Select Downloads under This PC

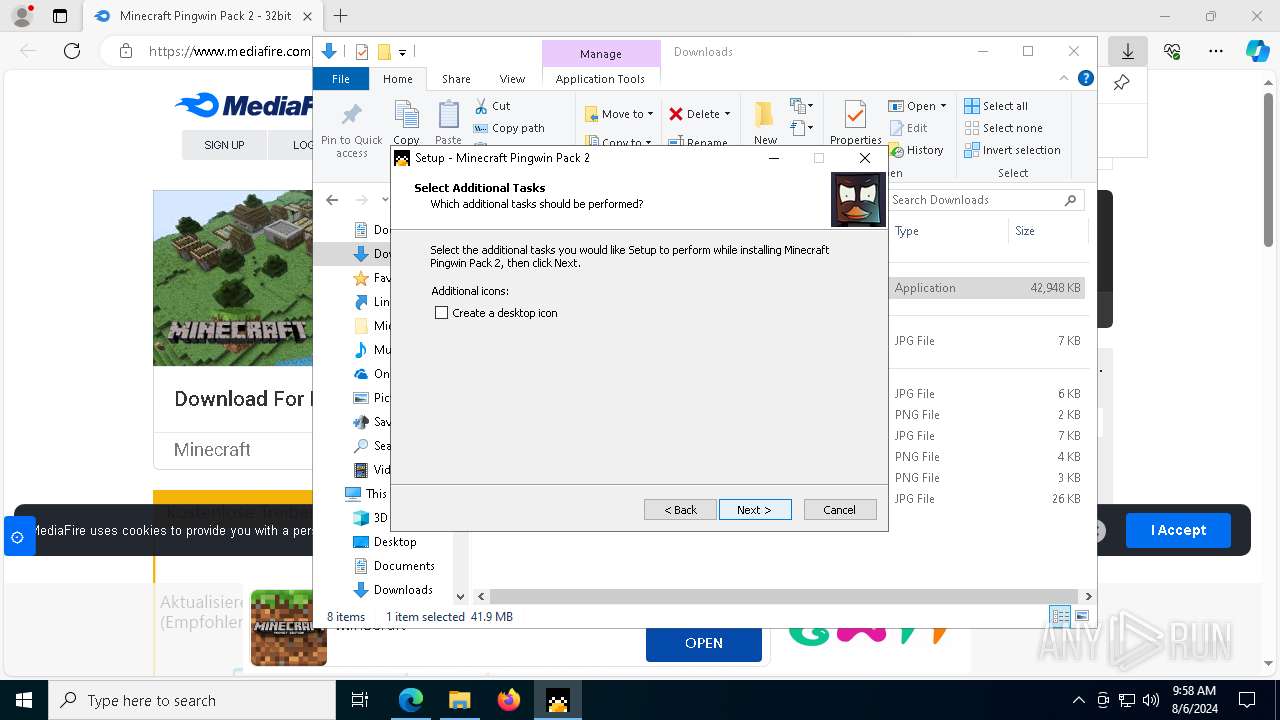pyautogui.click(x=403, y=590)
